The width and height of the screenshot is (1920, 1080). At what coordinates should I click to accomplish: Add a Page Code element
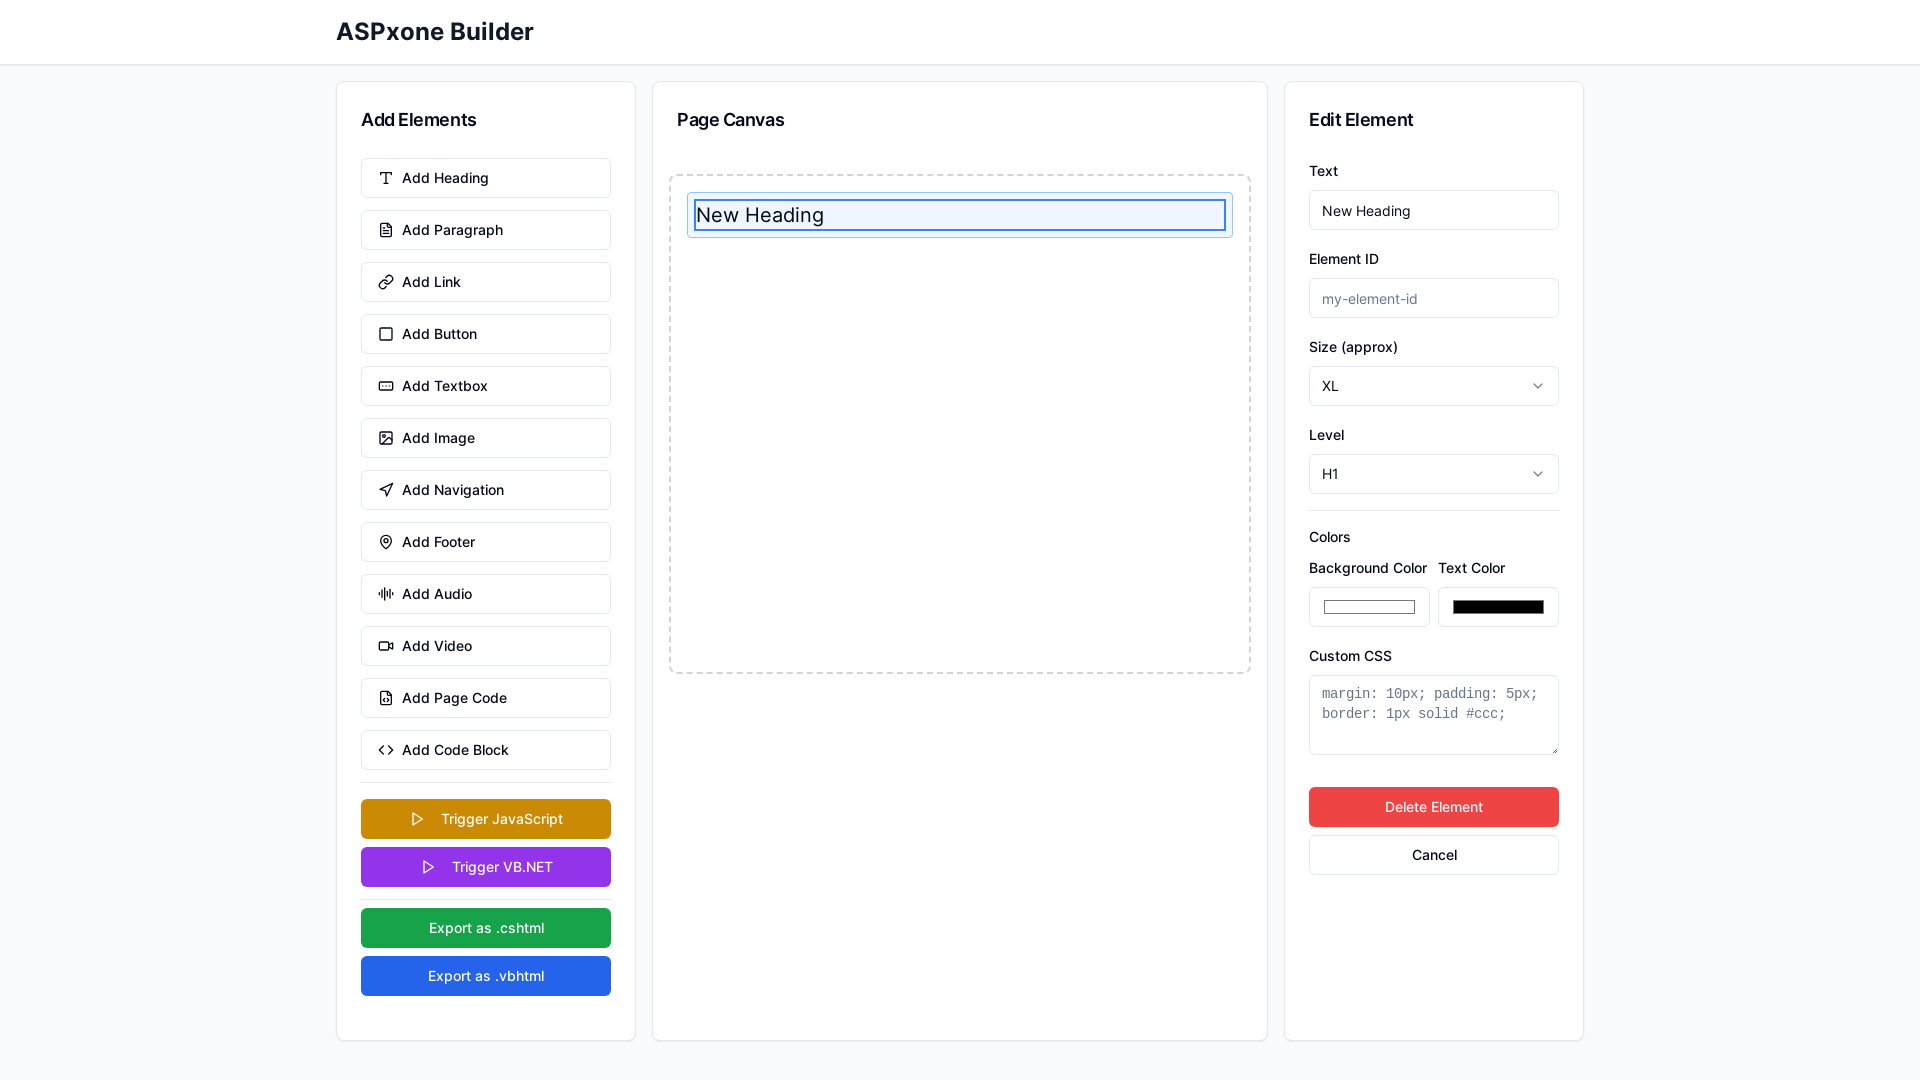click(x=486, y=698)
